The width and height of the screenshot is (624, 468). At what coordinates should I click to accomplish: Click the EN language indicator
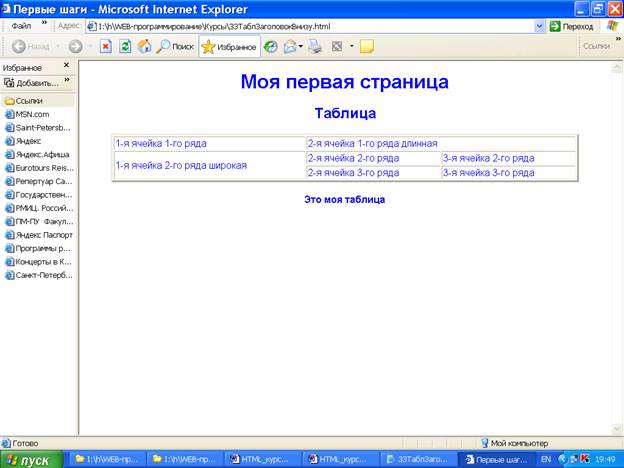coord(546,460)
